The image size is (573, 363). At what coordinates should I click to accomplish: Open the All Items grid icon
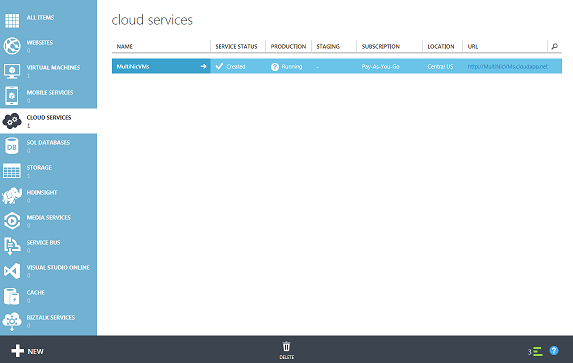click(12, 21)
